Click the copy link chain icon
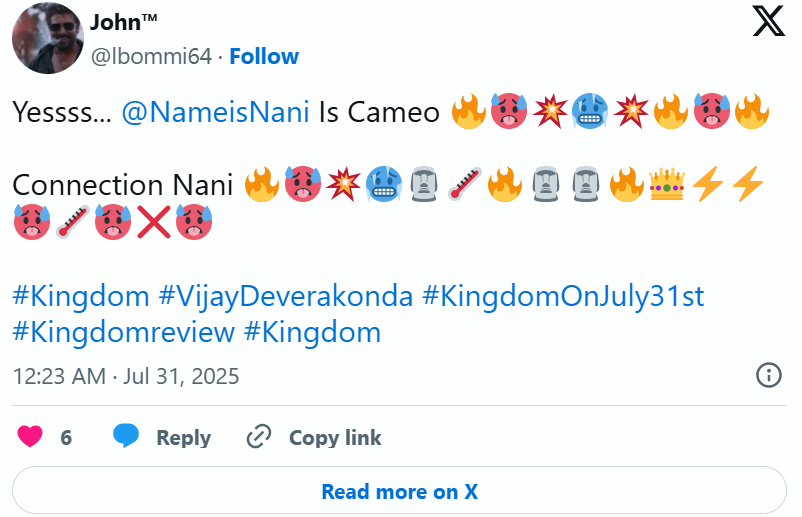 [259, 437]
